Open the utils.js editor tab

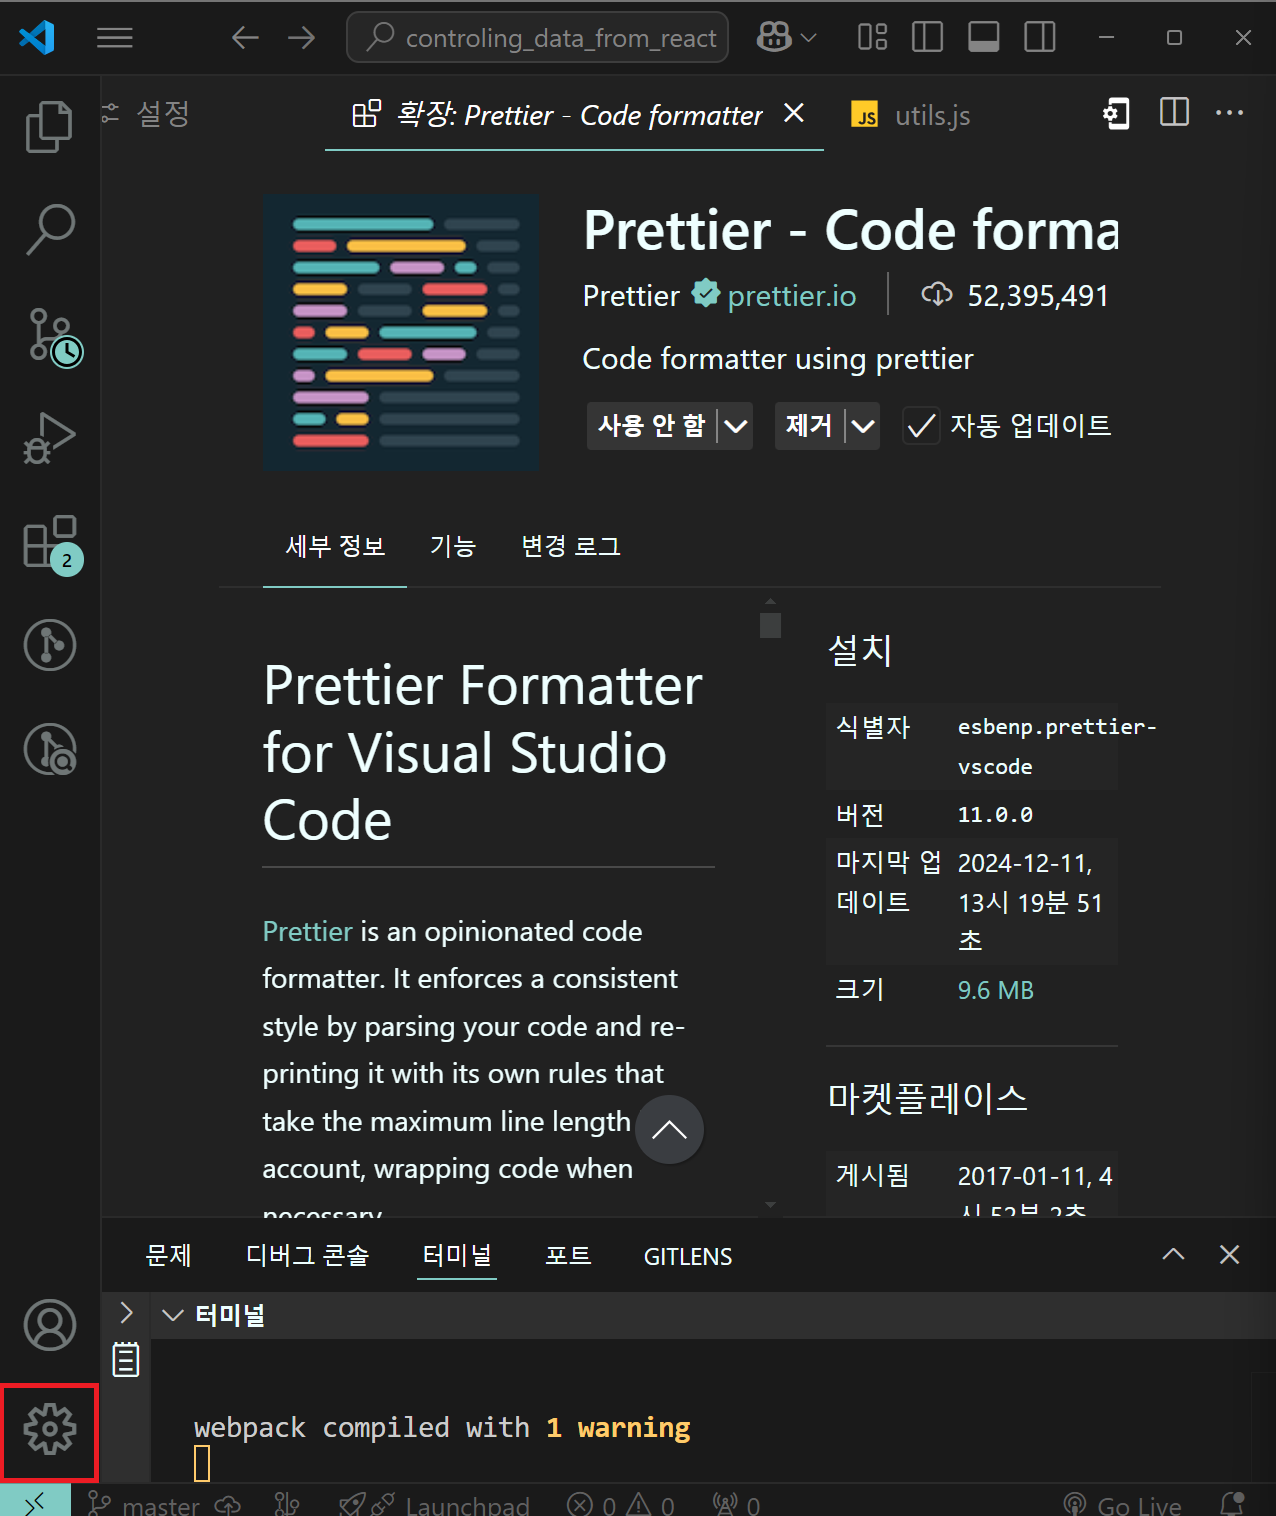coord(911,115)
